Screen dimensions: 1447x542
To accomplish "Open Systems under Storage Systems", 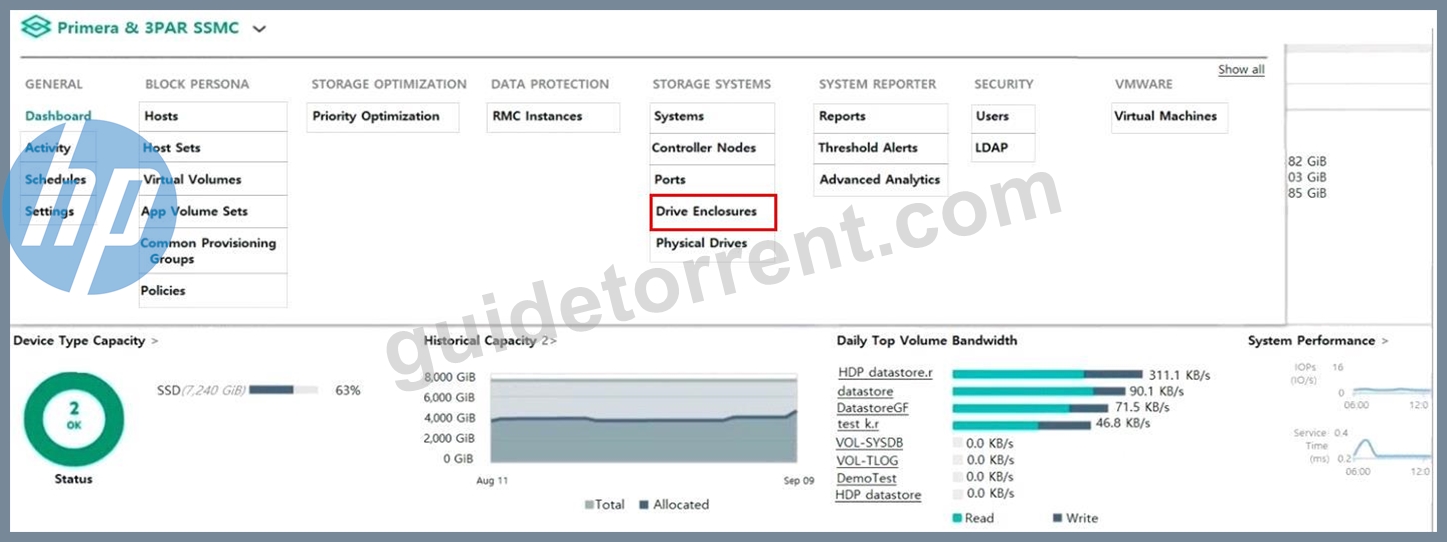I will [712, 116].
